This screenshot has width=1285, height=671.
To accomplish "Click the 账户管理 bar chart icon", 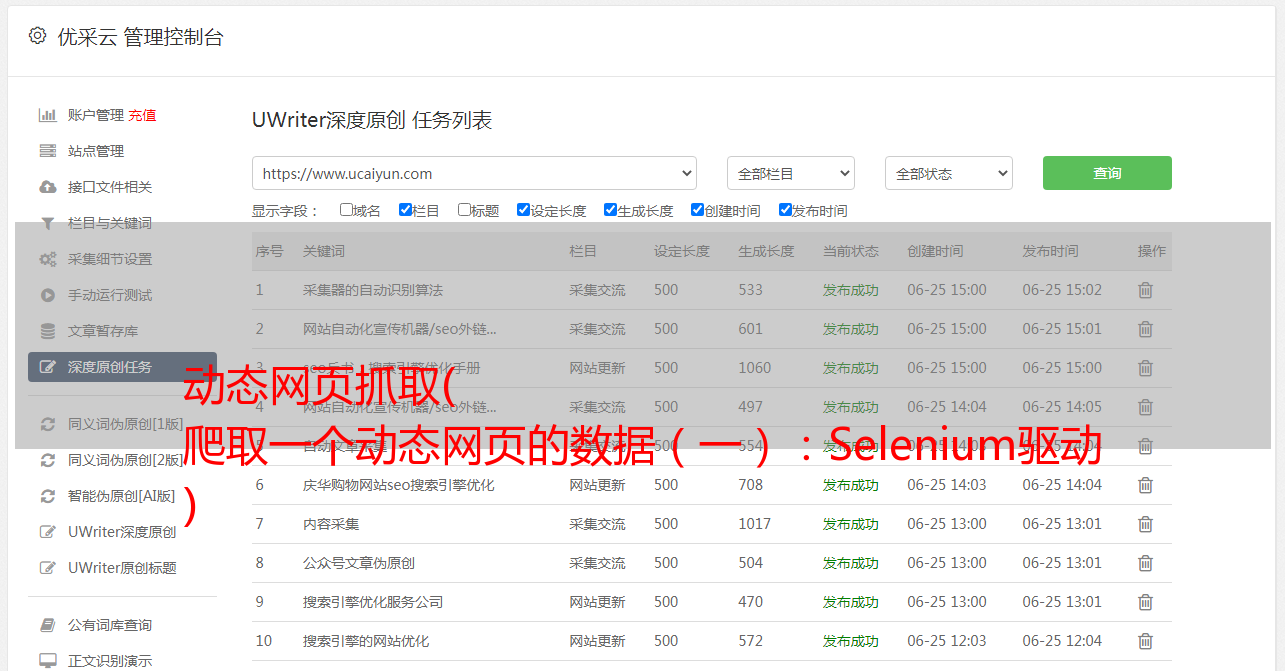I will (47, 115).
